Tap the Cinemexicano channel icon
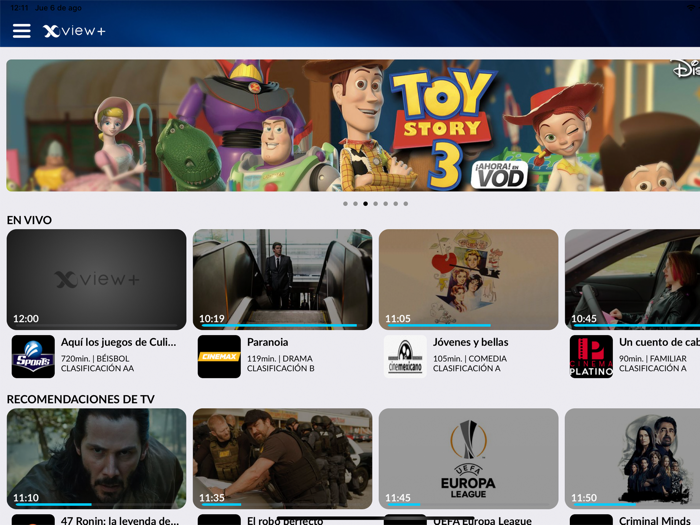 point(405,357)
